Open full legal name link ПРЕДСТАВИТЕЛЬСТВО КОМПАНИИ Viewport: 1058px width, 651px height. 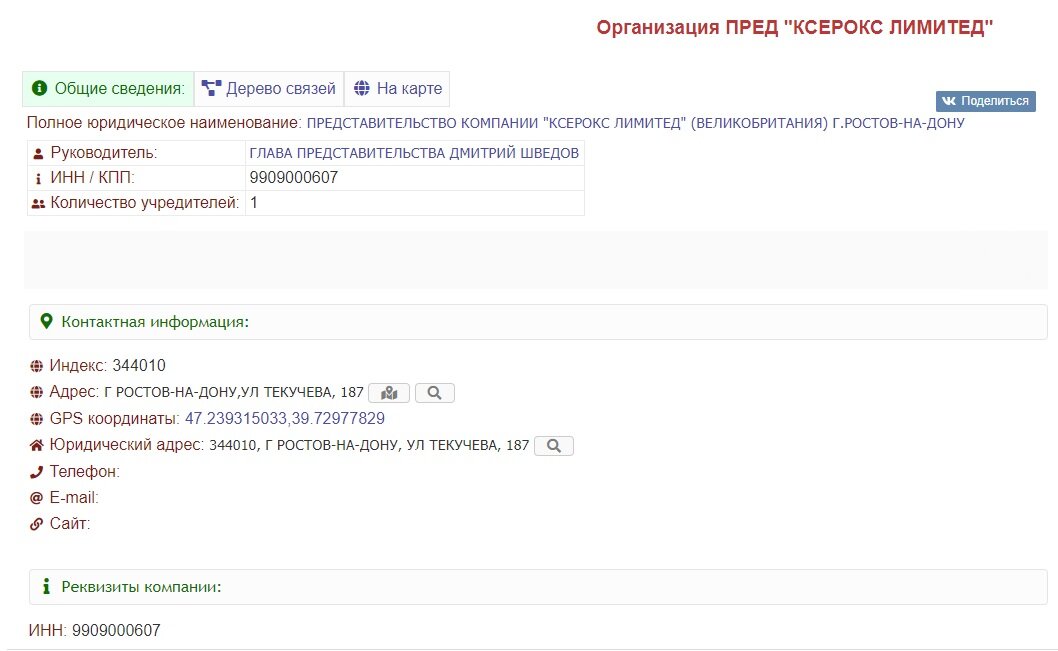coord(636,123)
